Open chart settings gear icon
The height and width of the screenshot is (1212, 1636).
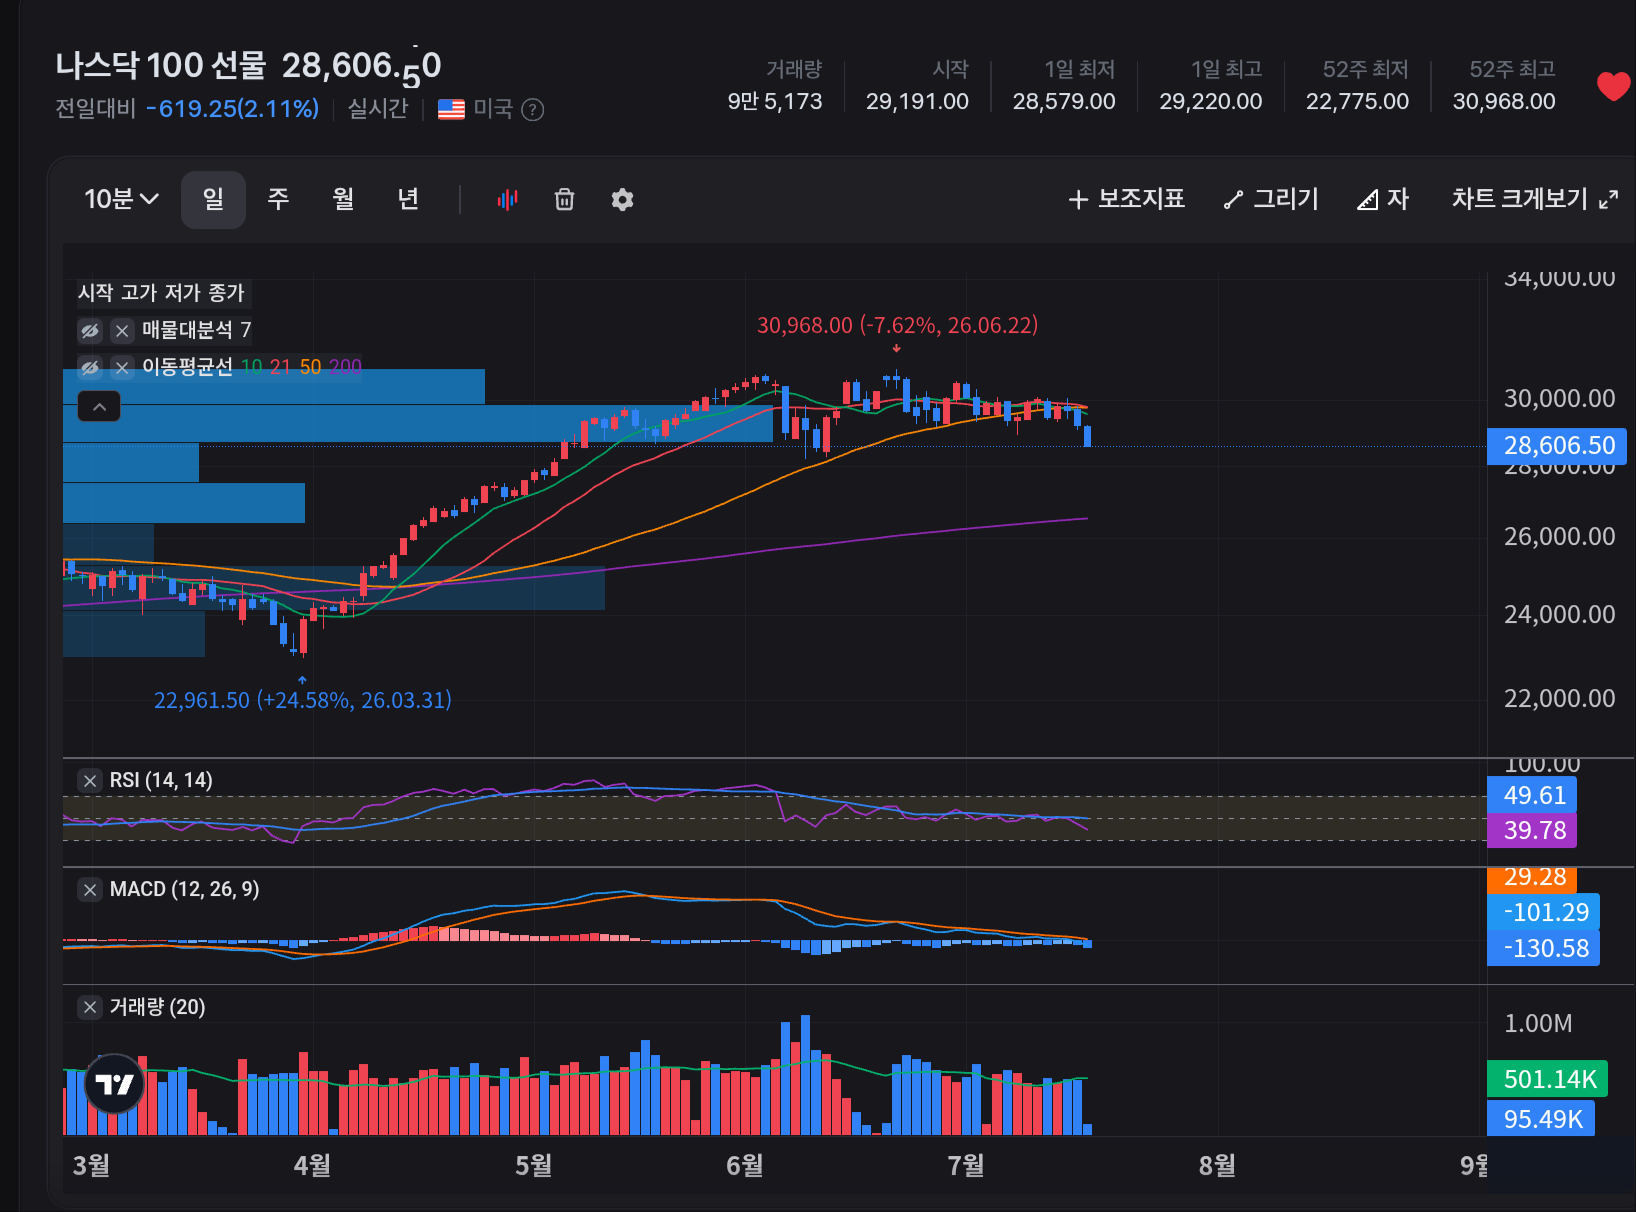[x=622, y=200]
